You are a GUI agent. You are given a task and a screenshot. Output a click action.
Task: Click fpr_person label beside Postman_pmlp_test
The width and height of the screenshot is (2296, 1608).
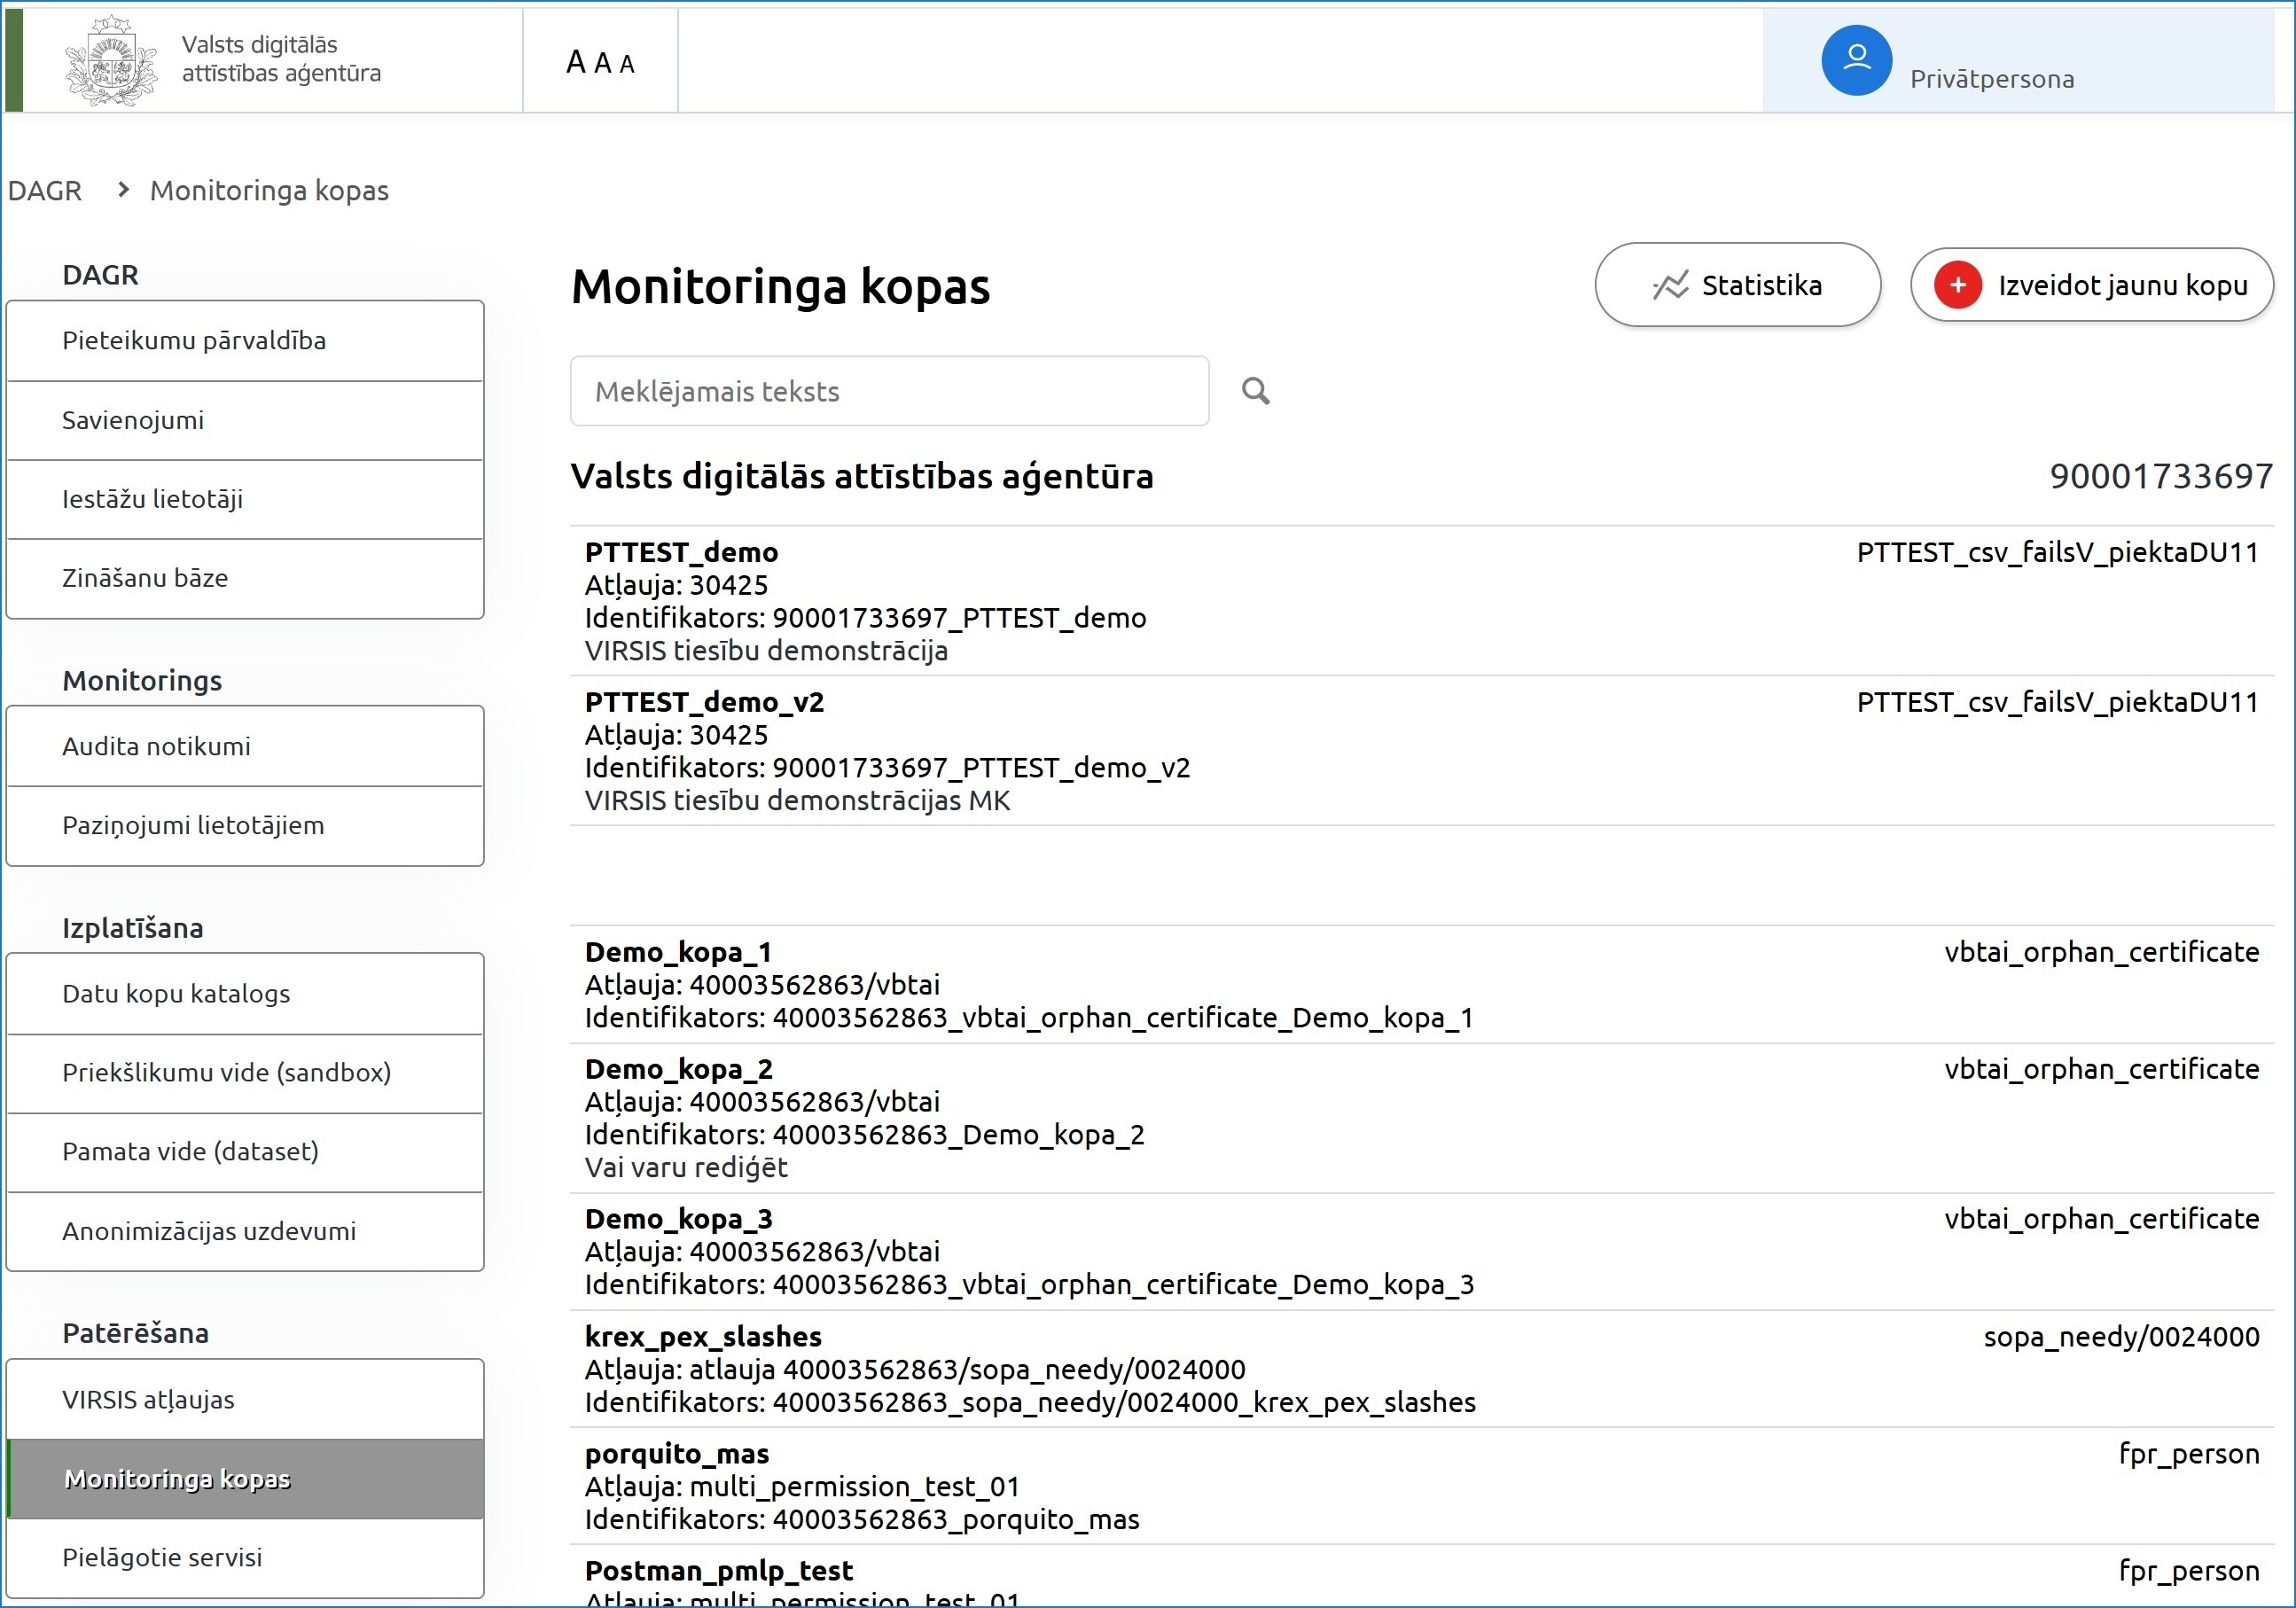2190,1571
